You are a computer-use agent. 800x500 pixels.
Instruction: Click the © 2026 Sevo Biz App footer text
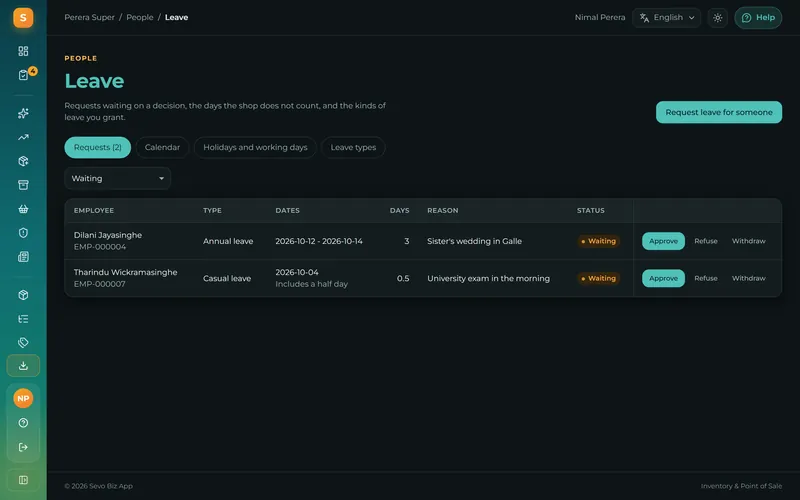(98, 486)
